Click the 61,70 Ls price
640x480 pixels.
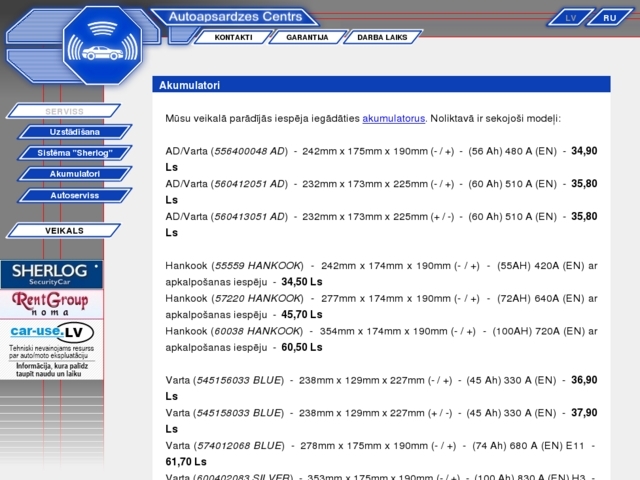coord(186,462)
